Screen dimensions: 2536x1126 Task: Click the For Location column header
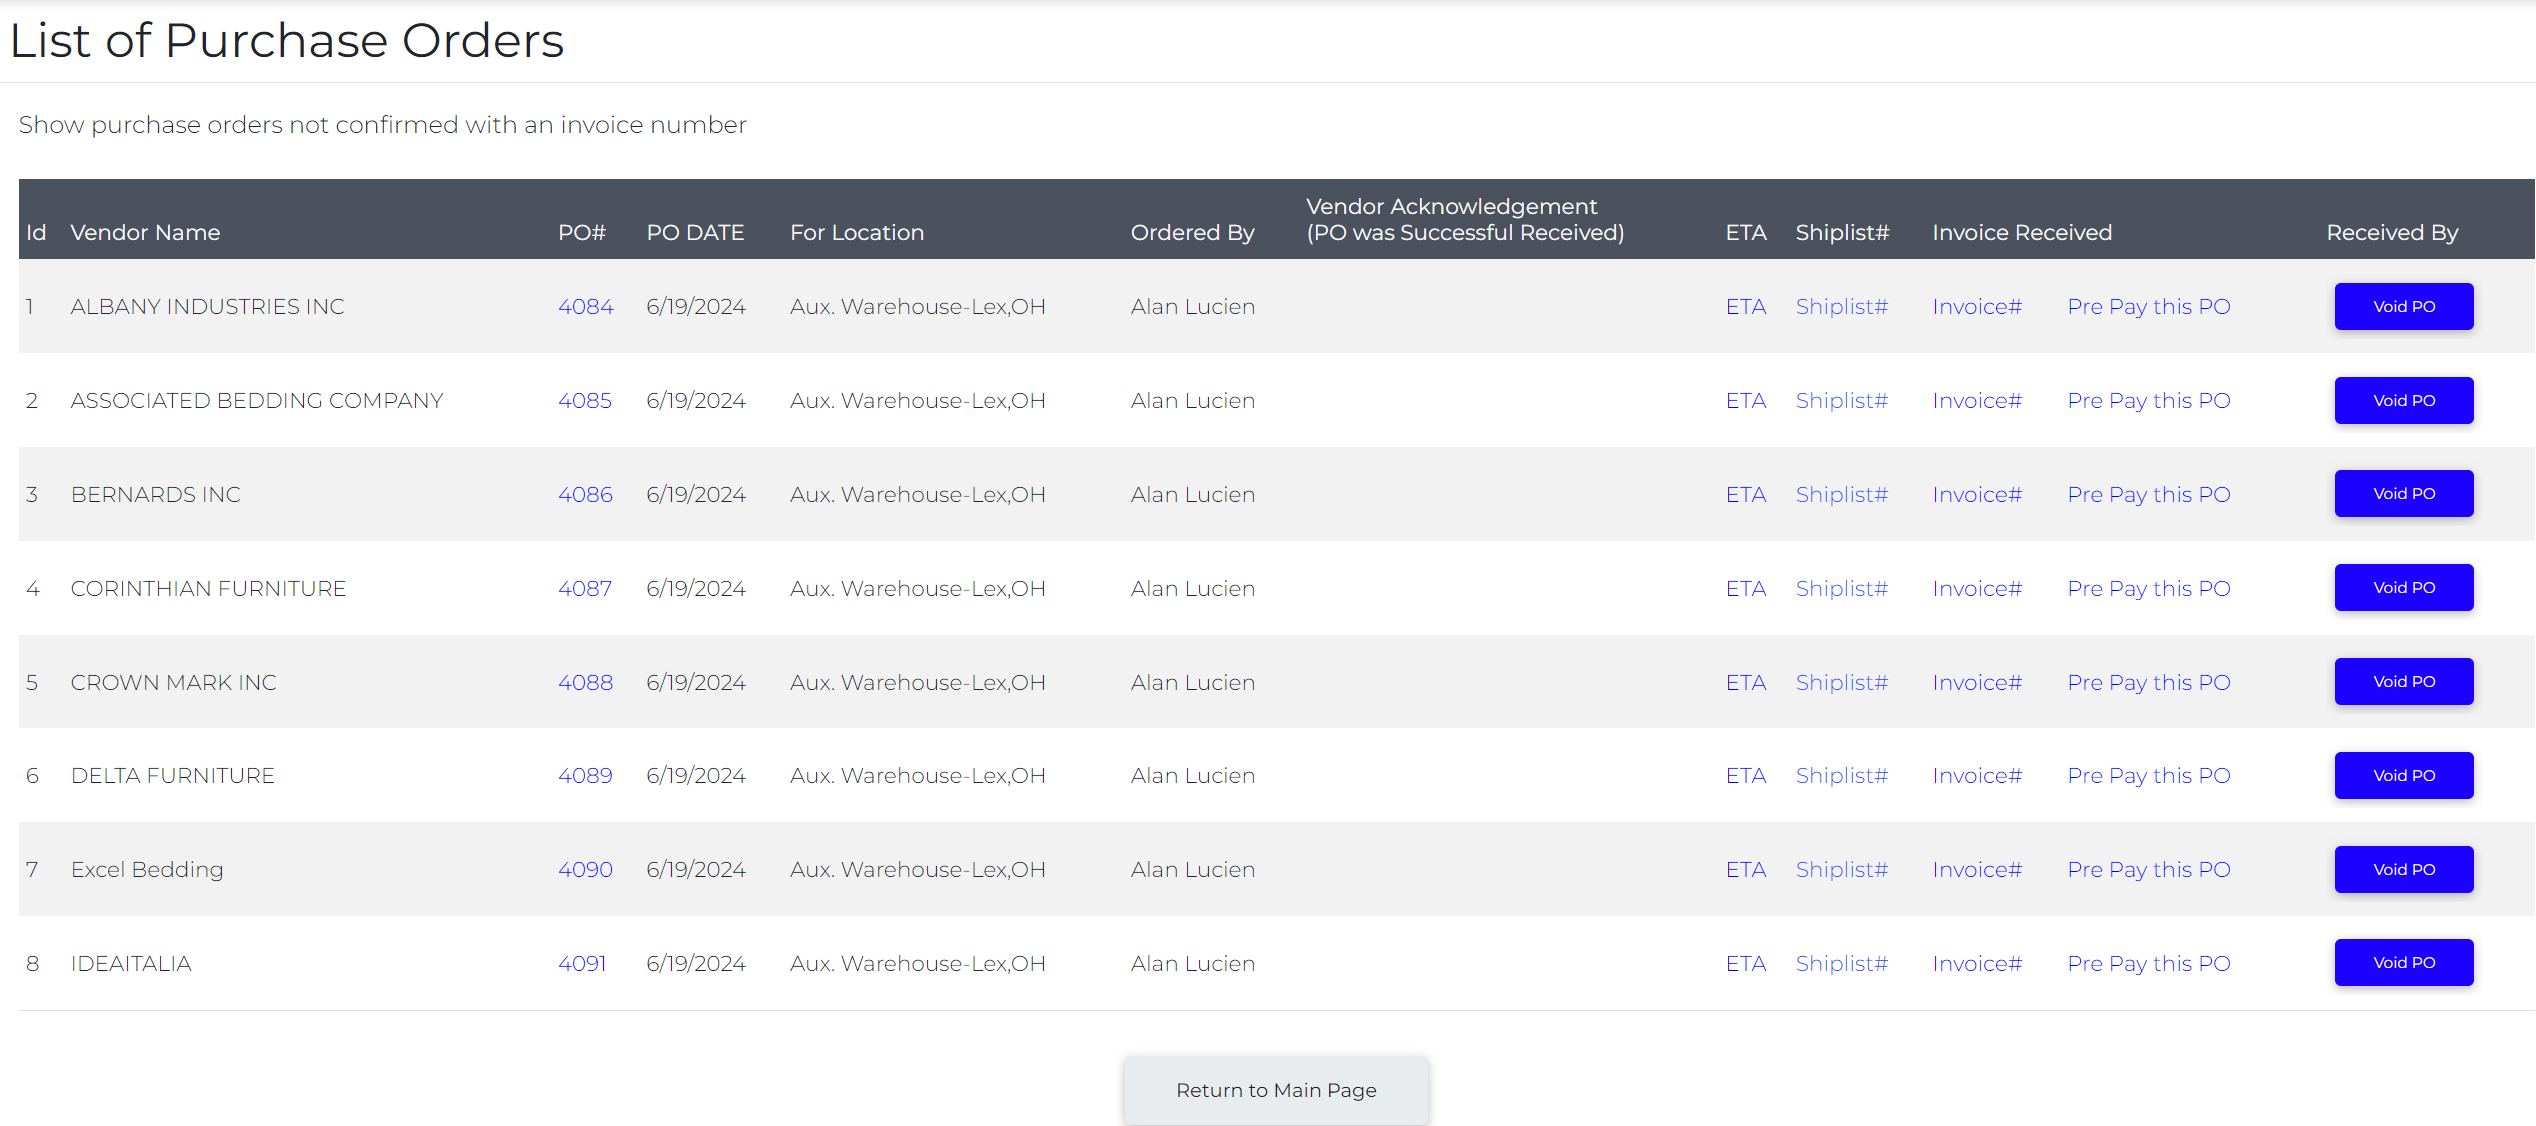[857, 233]
